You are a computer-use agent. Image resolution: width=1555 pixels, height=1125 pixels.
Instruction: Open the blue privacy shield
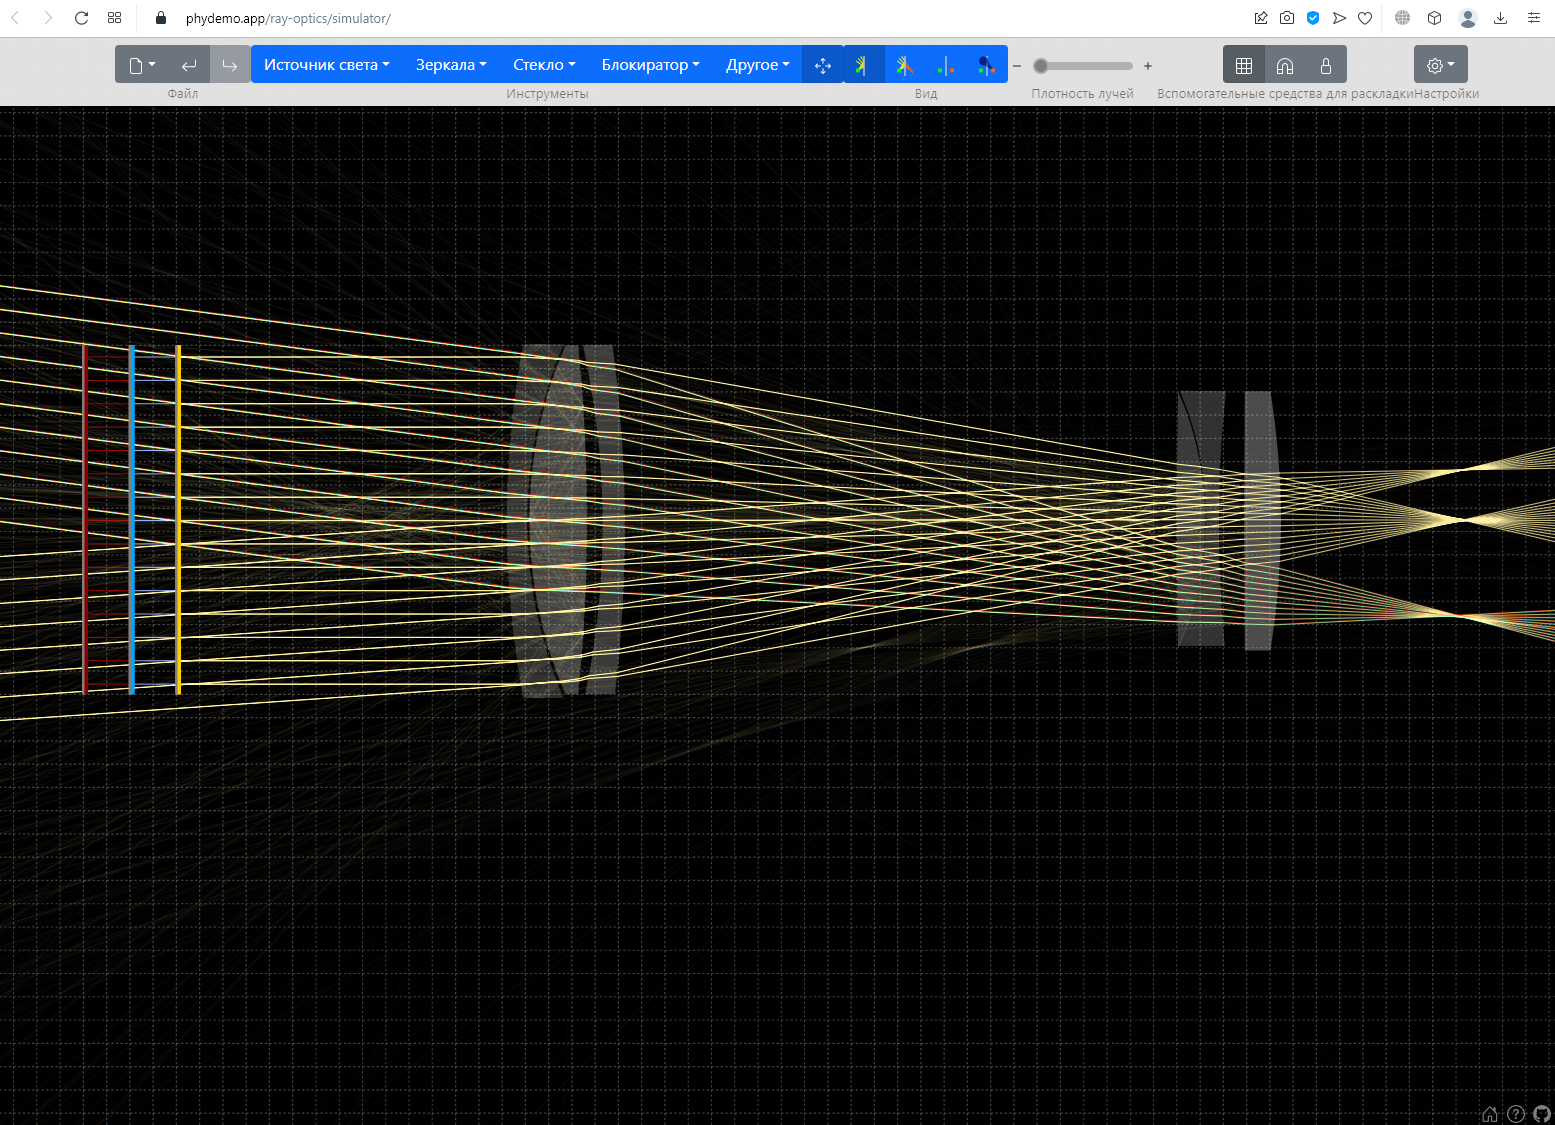pos(1313,18)
